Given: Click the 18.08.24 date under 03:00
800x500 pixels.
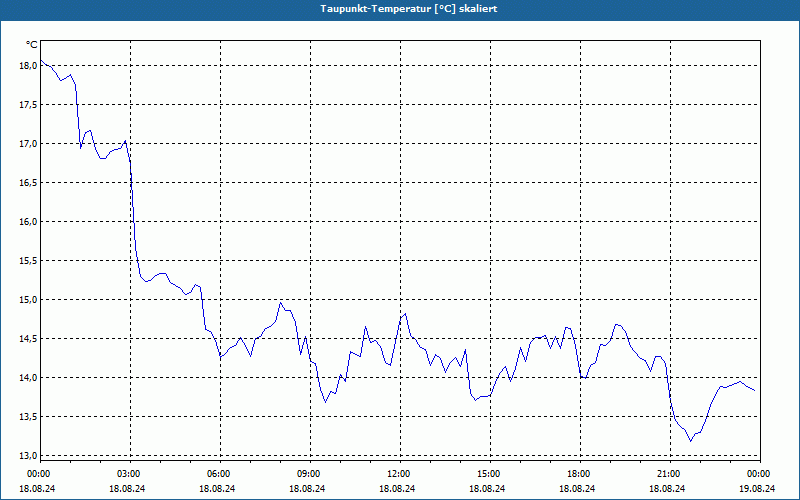Looking at the screenshot, I should (x=127, y=488).
